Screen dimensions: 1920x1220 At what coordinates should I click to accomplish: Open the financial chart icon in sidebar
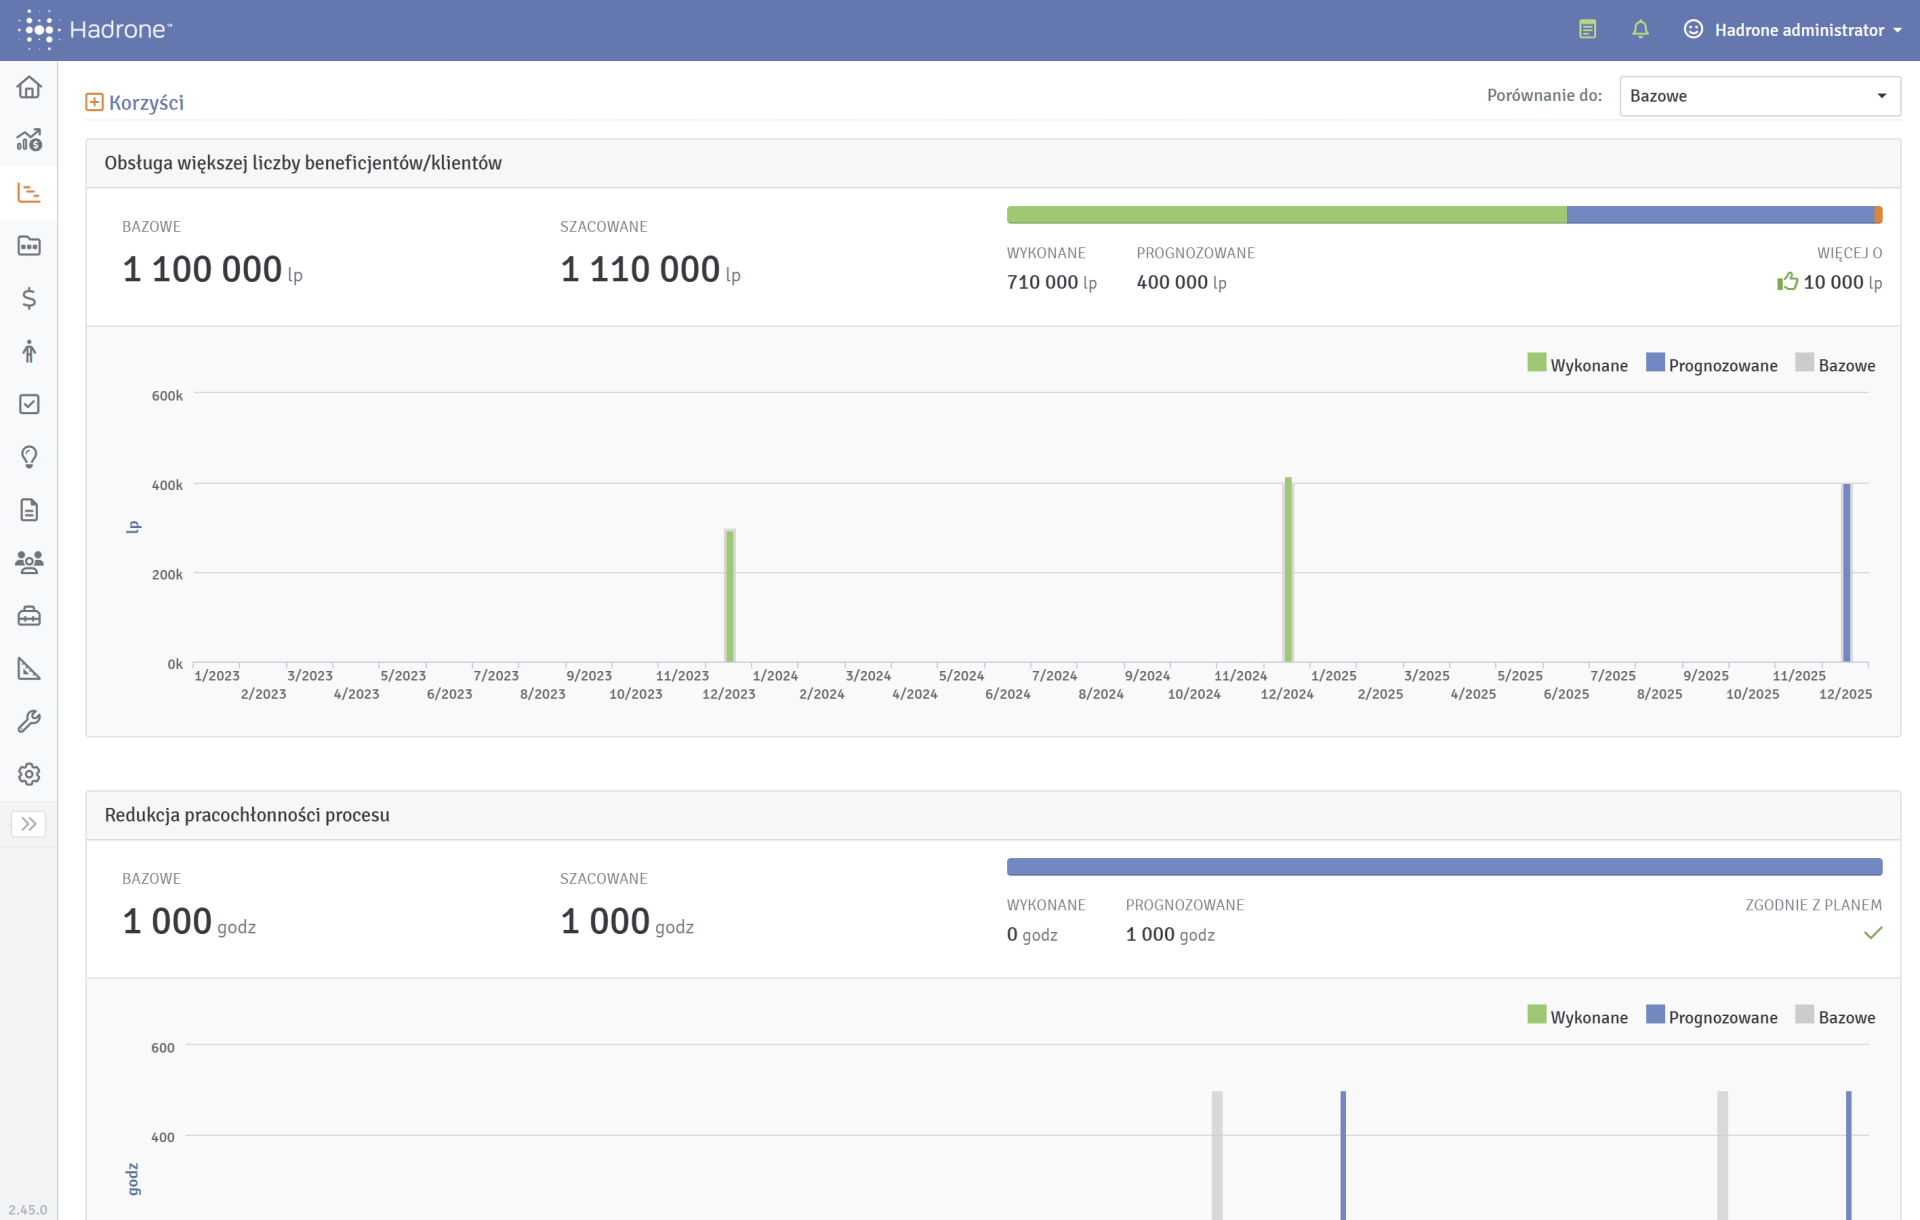[29, 141]
